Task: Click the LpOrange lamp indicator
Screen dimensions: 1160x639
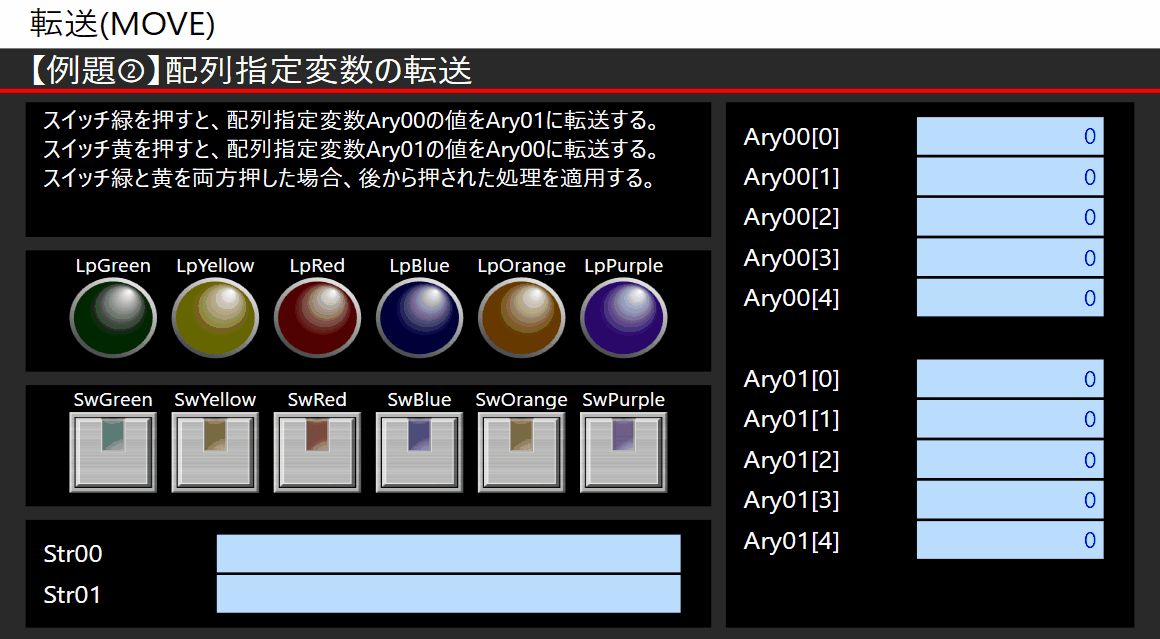Action: click(x=522, y=318)
